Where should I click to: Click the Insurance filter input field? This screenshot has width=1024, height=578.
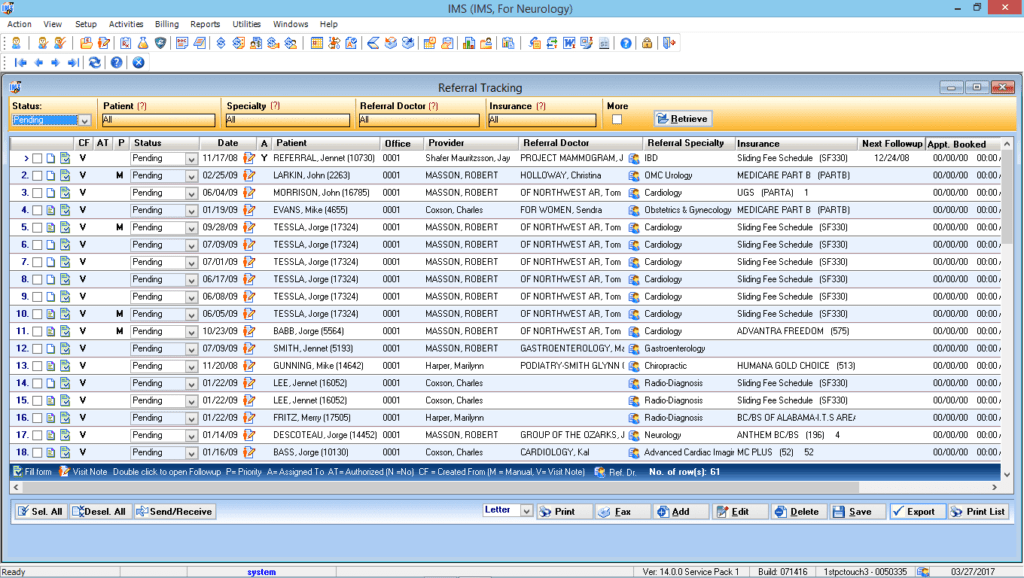[x=541, y=120]
